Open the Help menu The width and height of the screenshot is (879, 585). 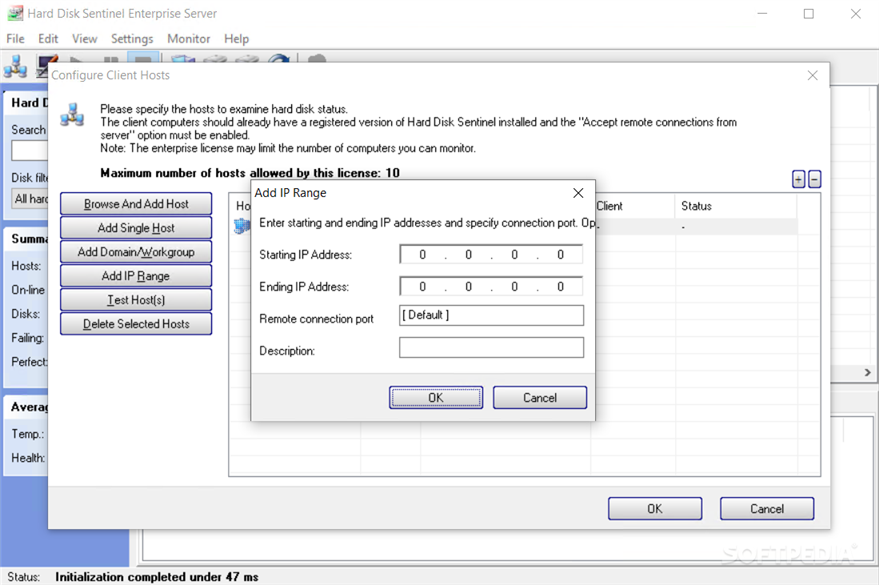tap(237, 39)
